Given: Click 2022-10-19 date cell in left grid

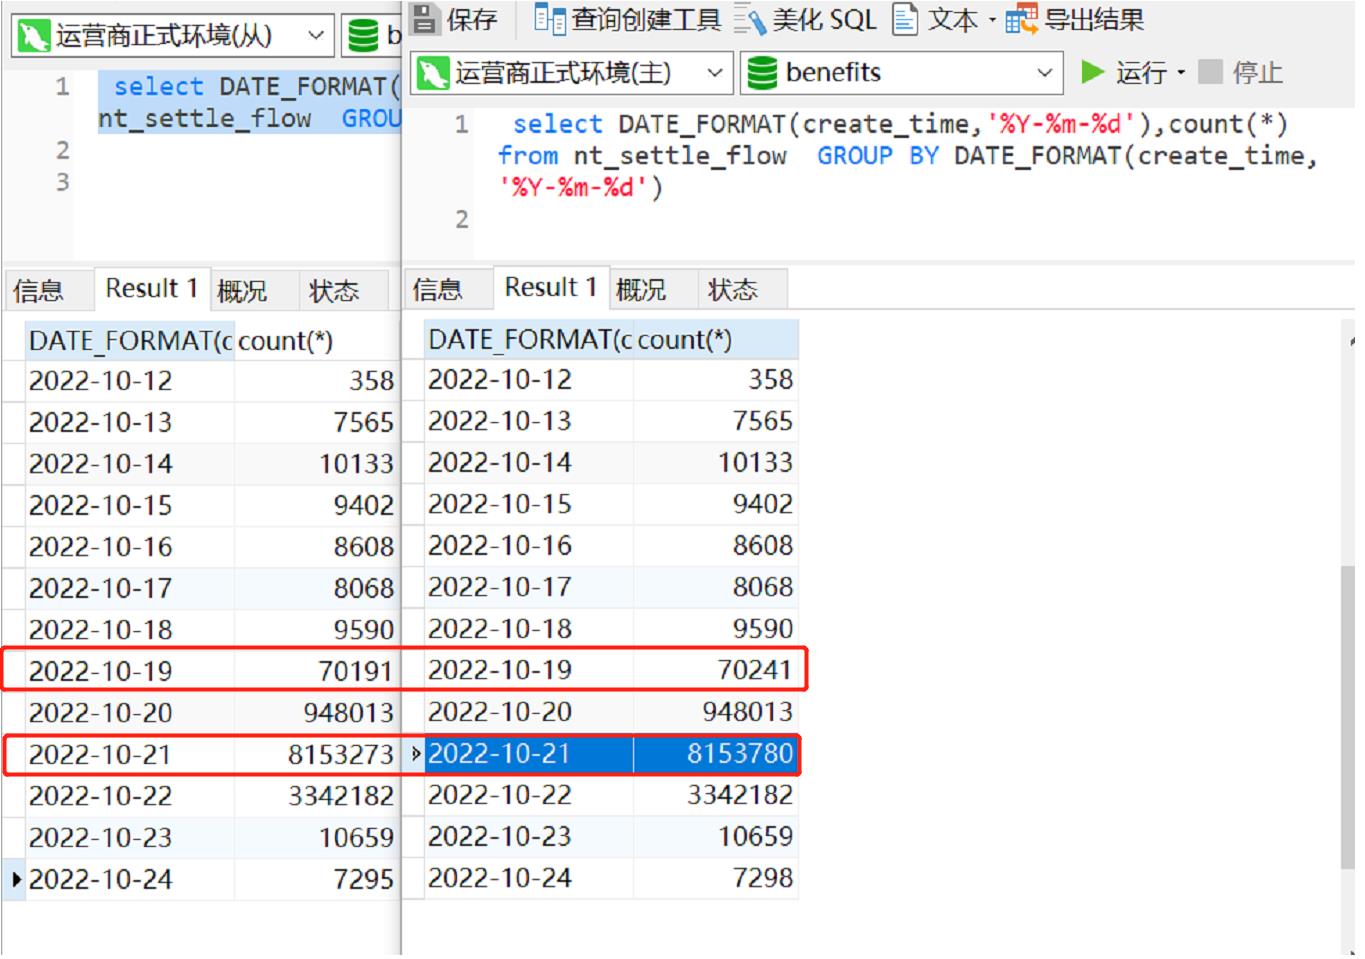Looking at the screenshot, I should click(x=130, y=671).
